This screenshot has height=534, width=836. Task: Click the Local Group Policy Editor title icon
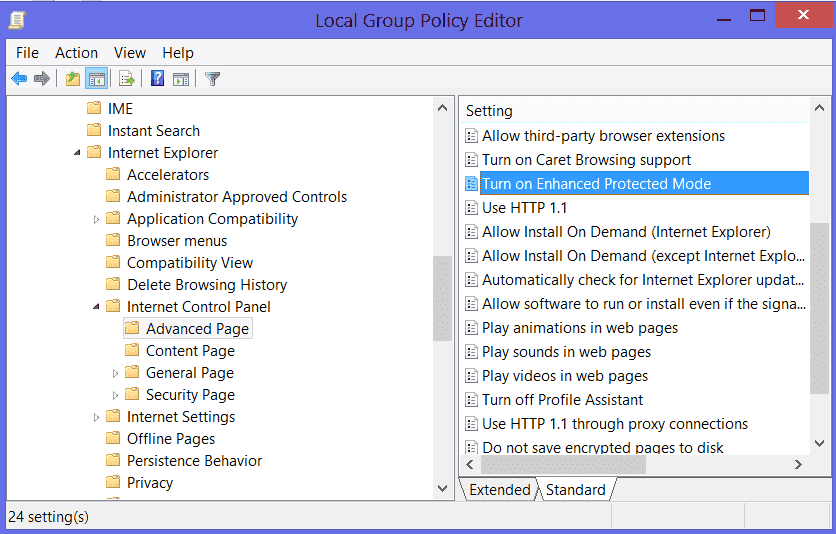(18, 20)
